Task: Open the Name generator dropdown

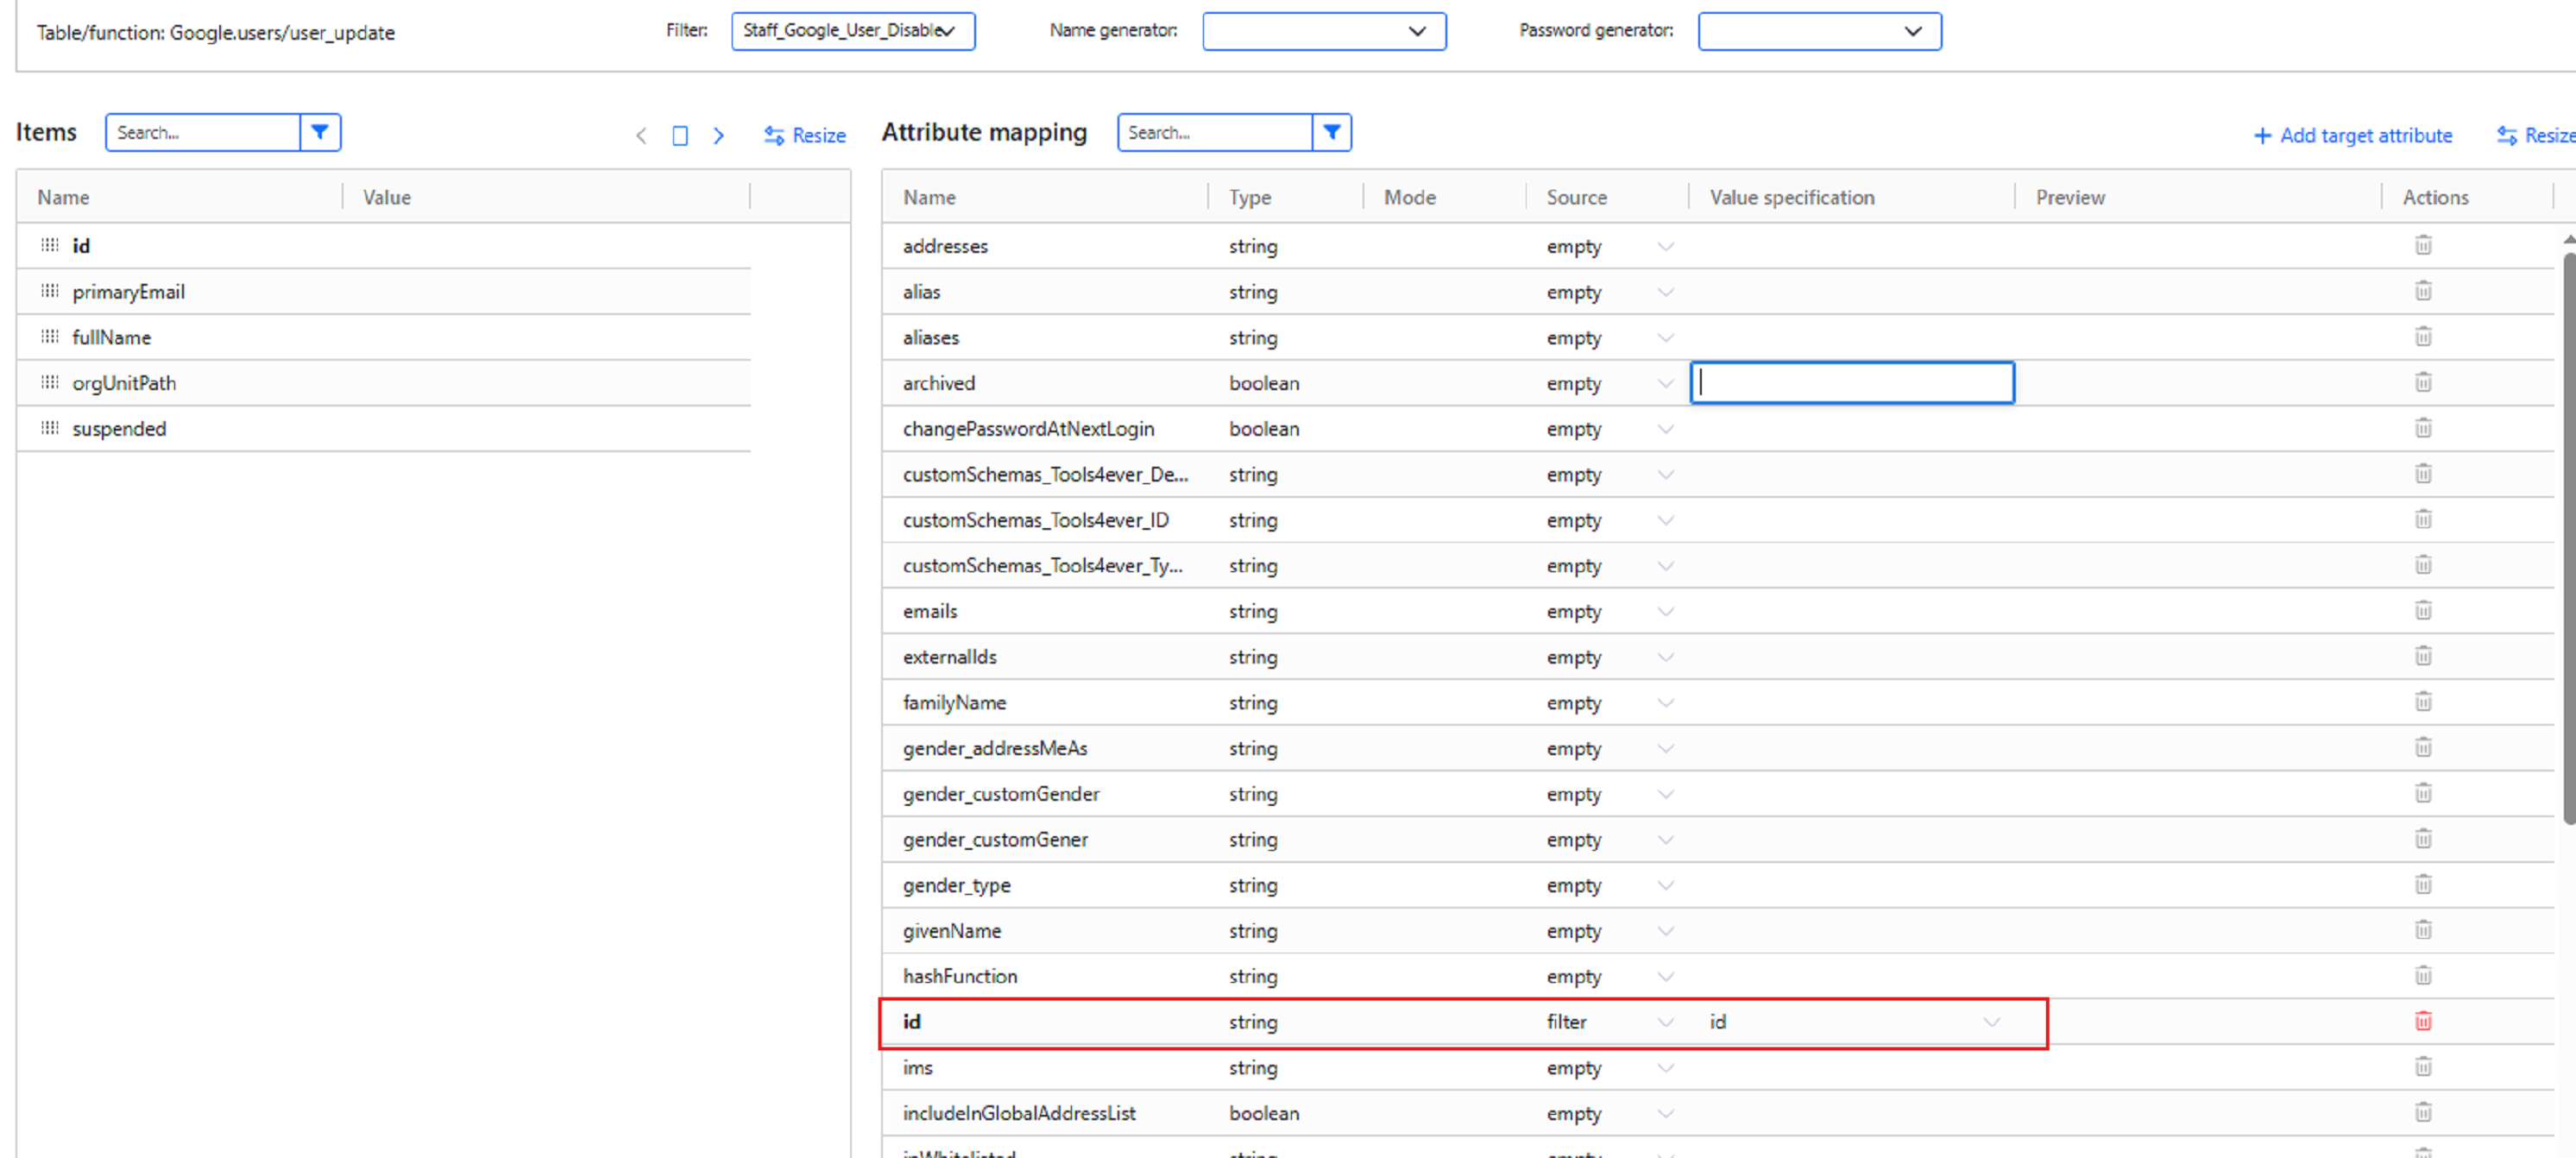Action: [x=1324, y=31]
